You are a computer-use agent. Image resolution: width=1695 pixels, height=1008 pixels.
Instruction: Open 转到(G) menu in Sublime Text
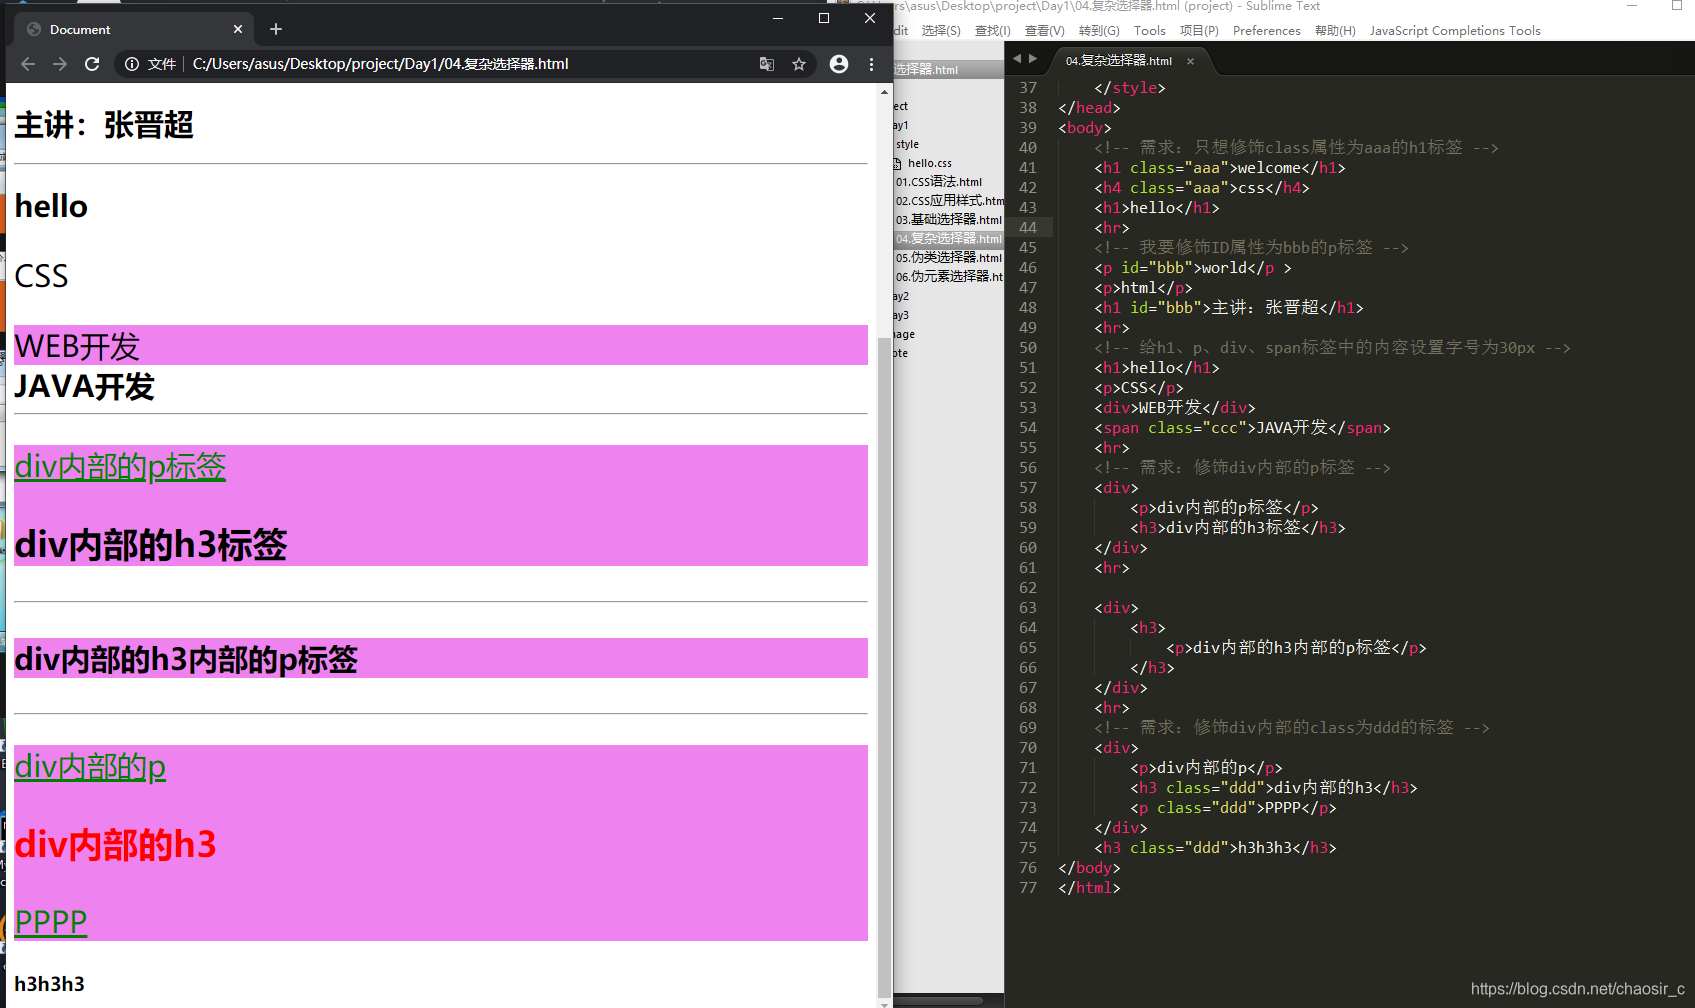click(x=1099, y=31)
